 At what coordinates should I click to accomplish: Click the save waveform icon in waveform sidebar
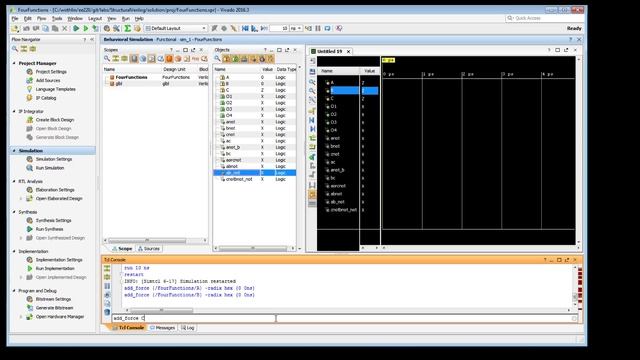(312, 71)
